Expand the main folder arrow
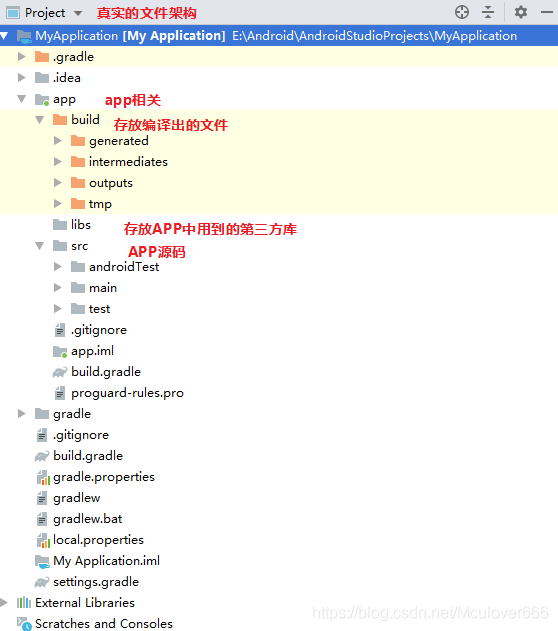558x631 pixels. click(58, 288)
